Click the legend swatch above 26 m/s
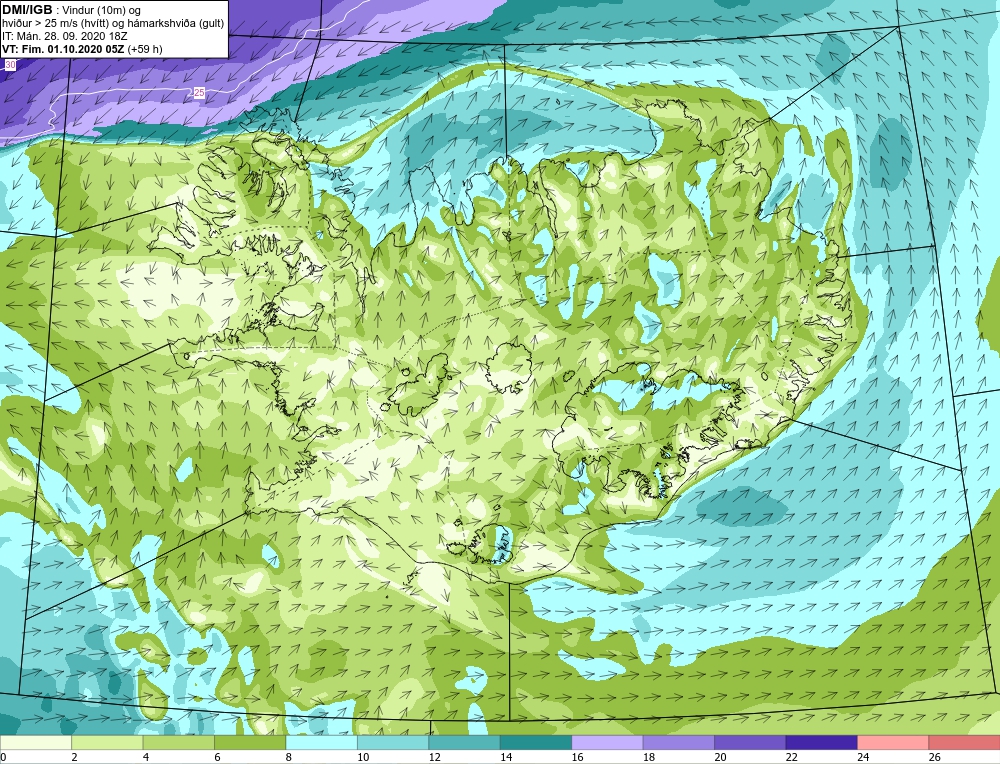This screenshot has width=1000, height=764. tap(964, 742)
